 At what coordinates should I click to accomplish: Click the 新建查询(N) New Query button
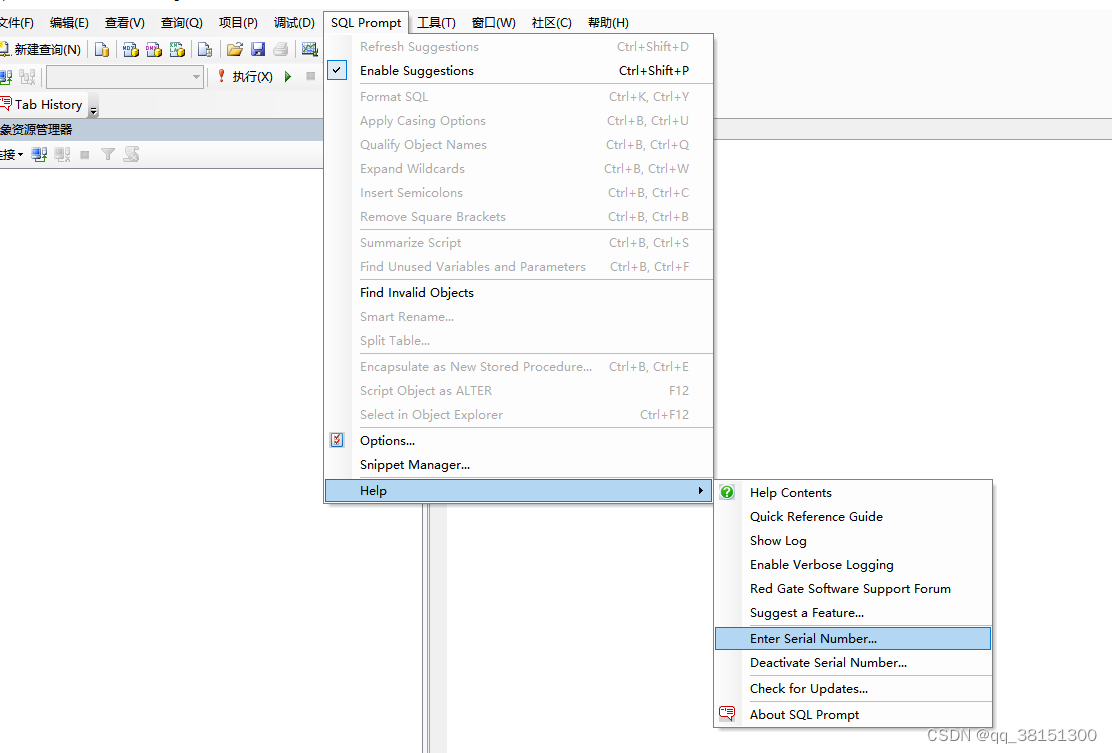tap(40, 50)
